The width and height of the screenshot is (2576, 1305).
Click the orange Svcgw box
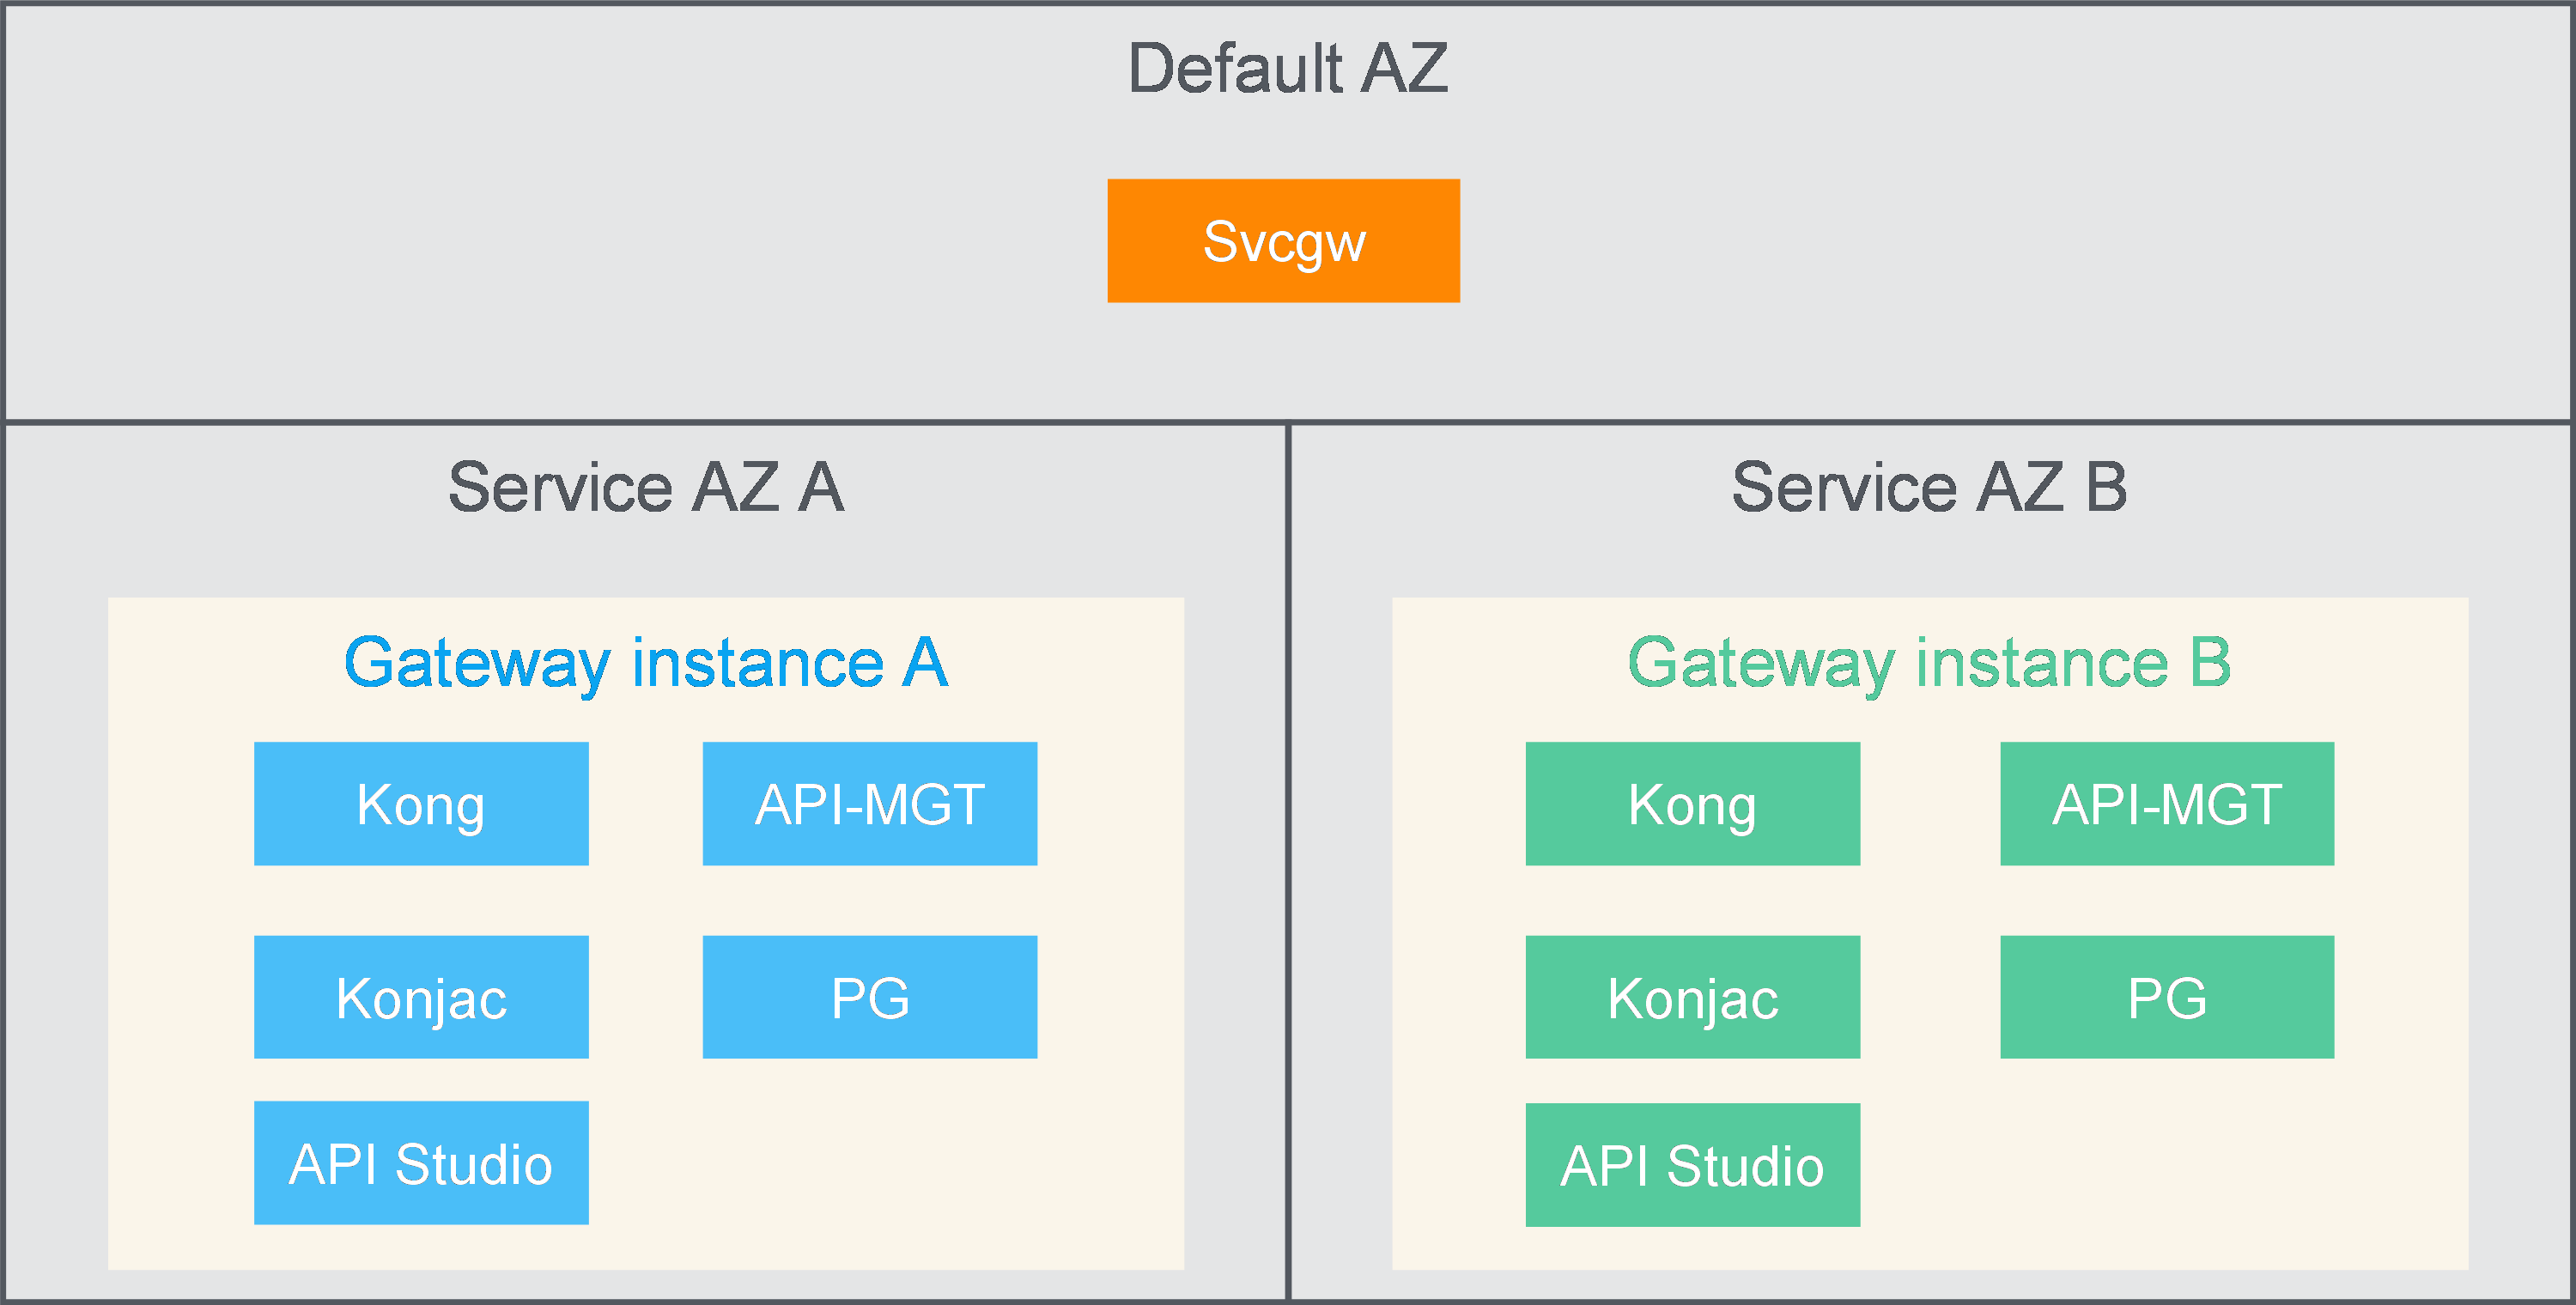1283,241
